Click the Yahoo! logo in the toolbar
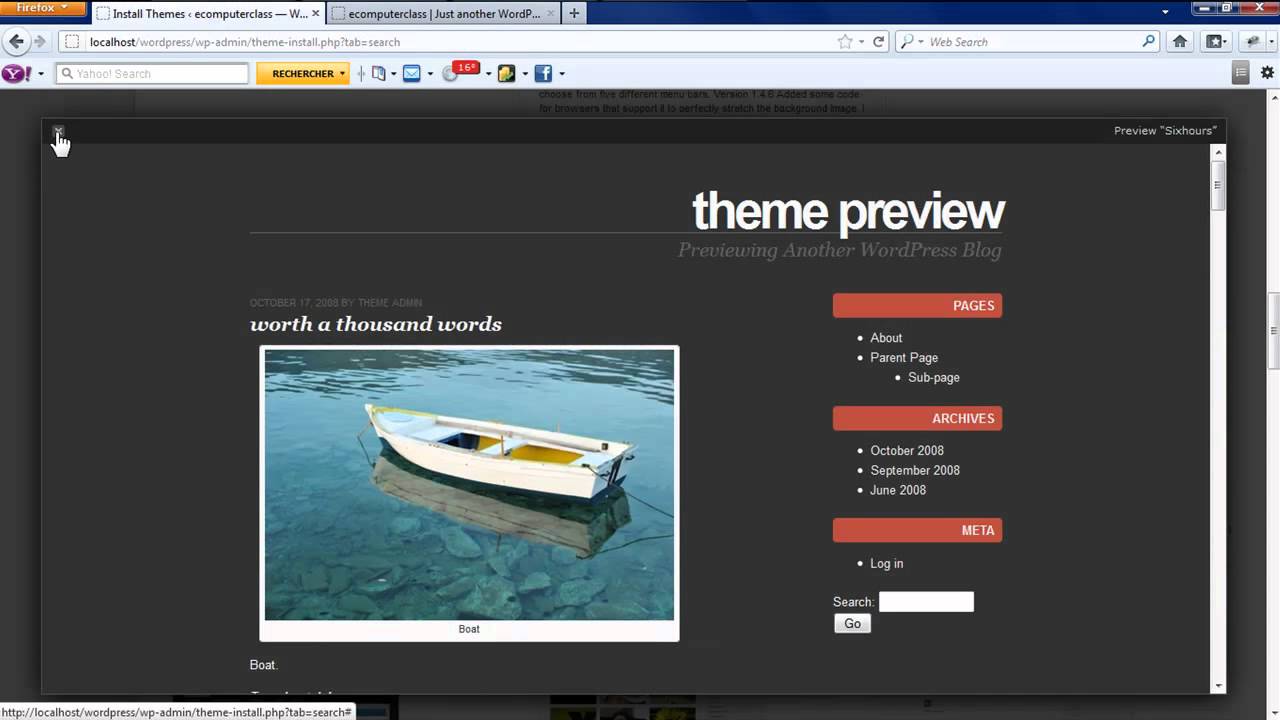Viewport: 1280px width, 720px height. (x=16, y=73)
